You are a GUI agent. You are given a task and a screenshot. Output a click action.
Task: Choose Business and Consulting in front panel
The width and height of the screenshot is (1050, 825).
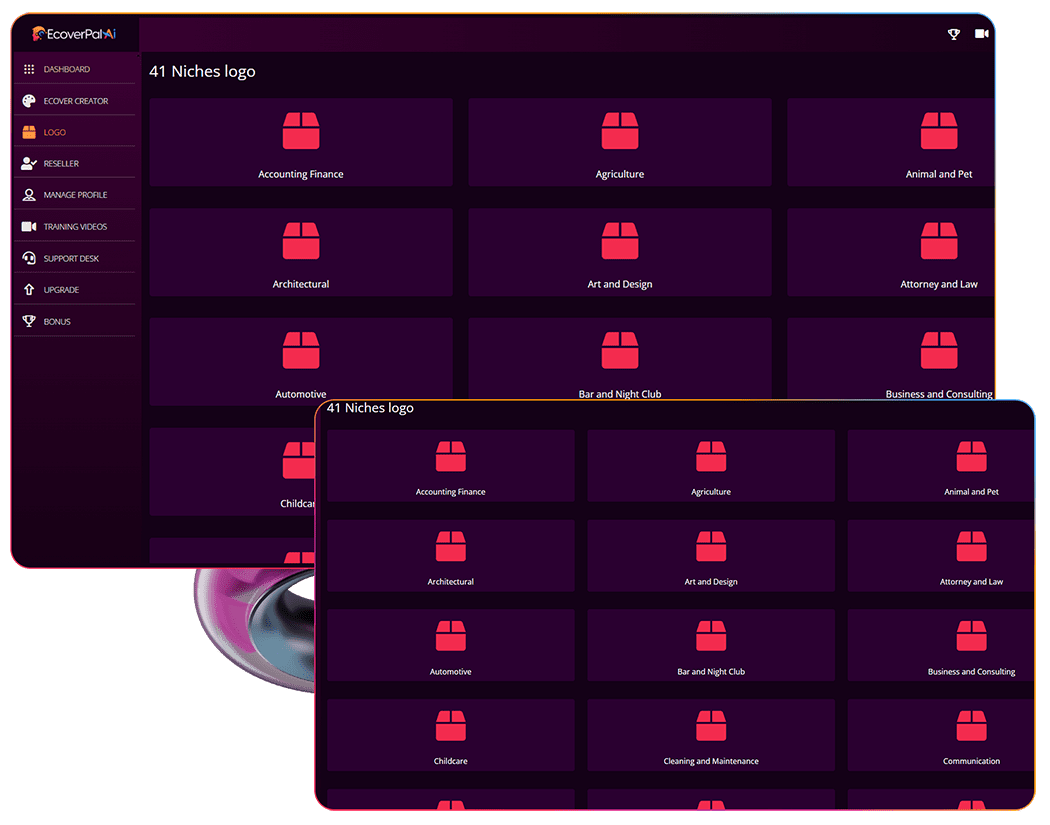click(941, 646)
